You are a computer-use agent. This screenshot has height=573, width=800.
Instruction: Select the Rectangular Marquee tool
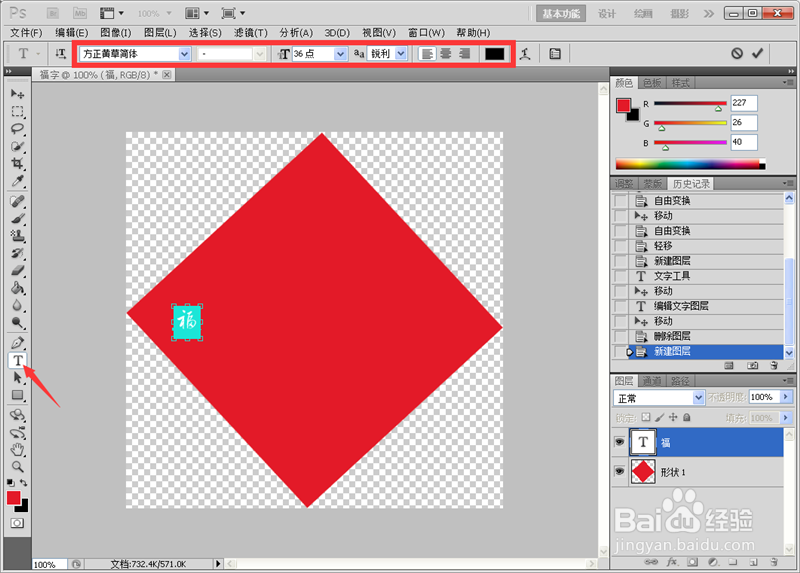[x=17, y=111]
